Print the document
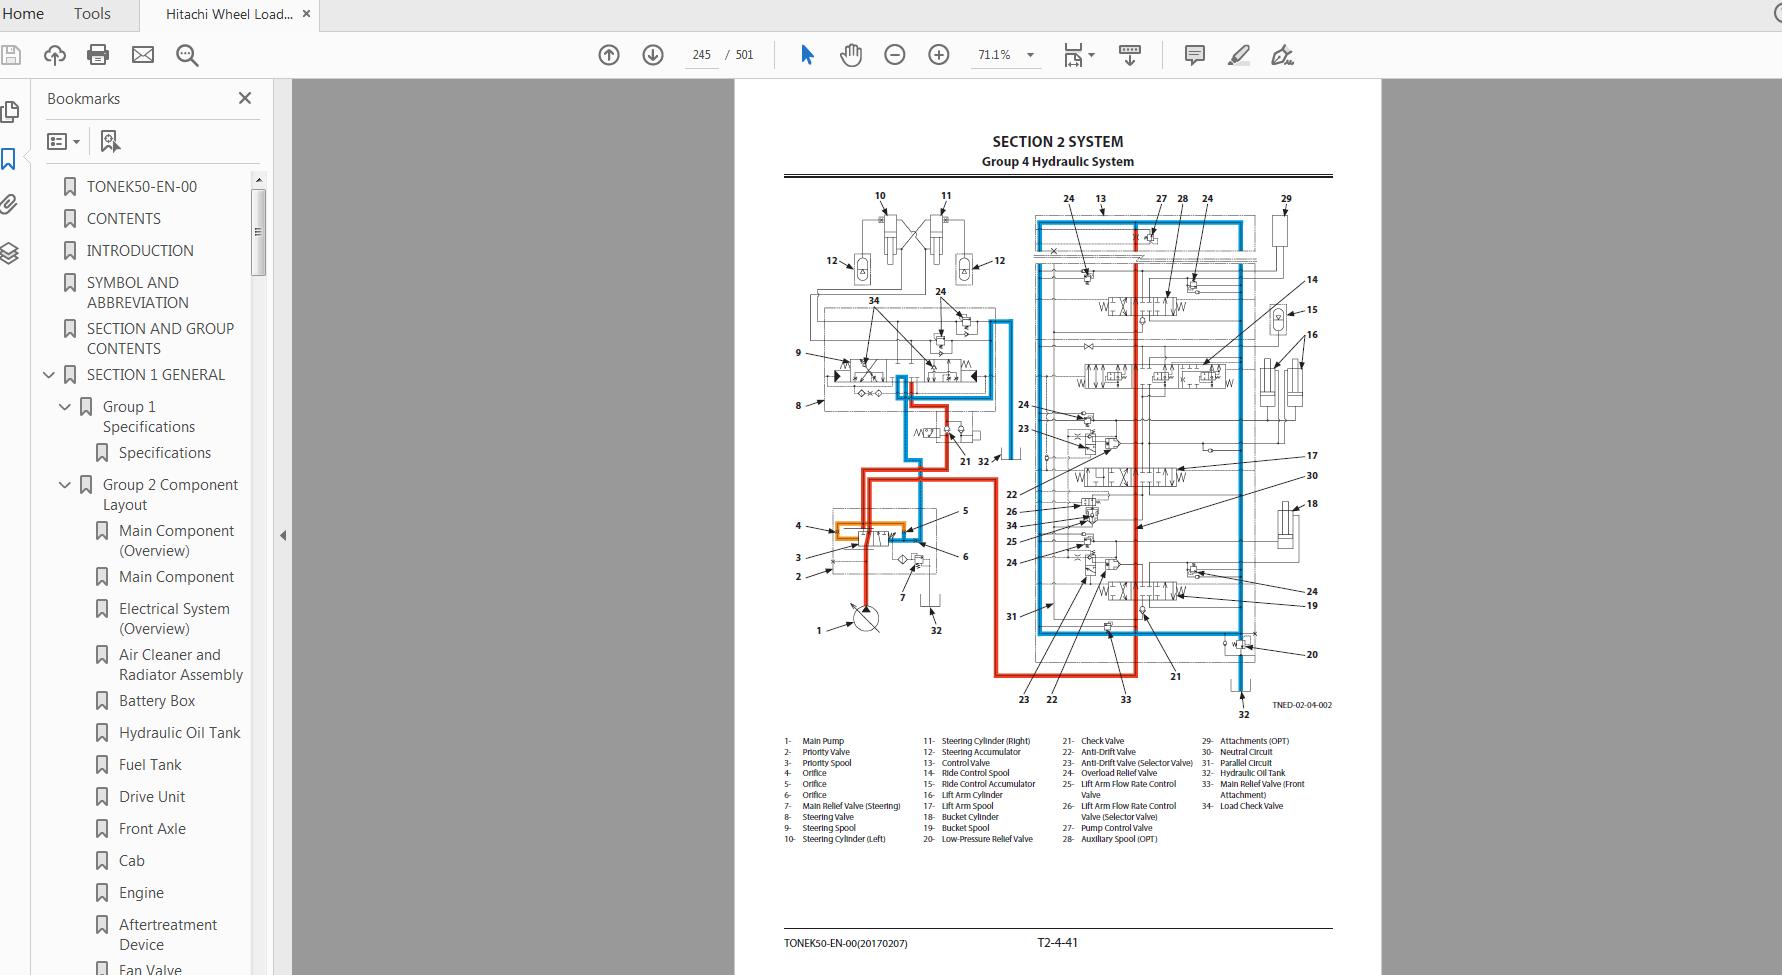The image size is (1782, 975). (x=97, y=55)
